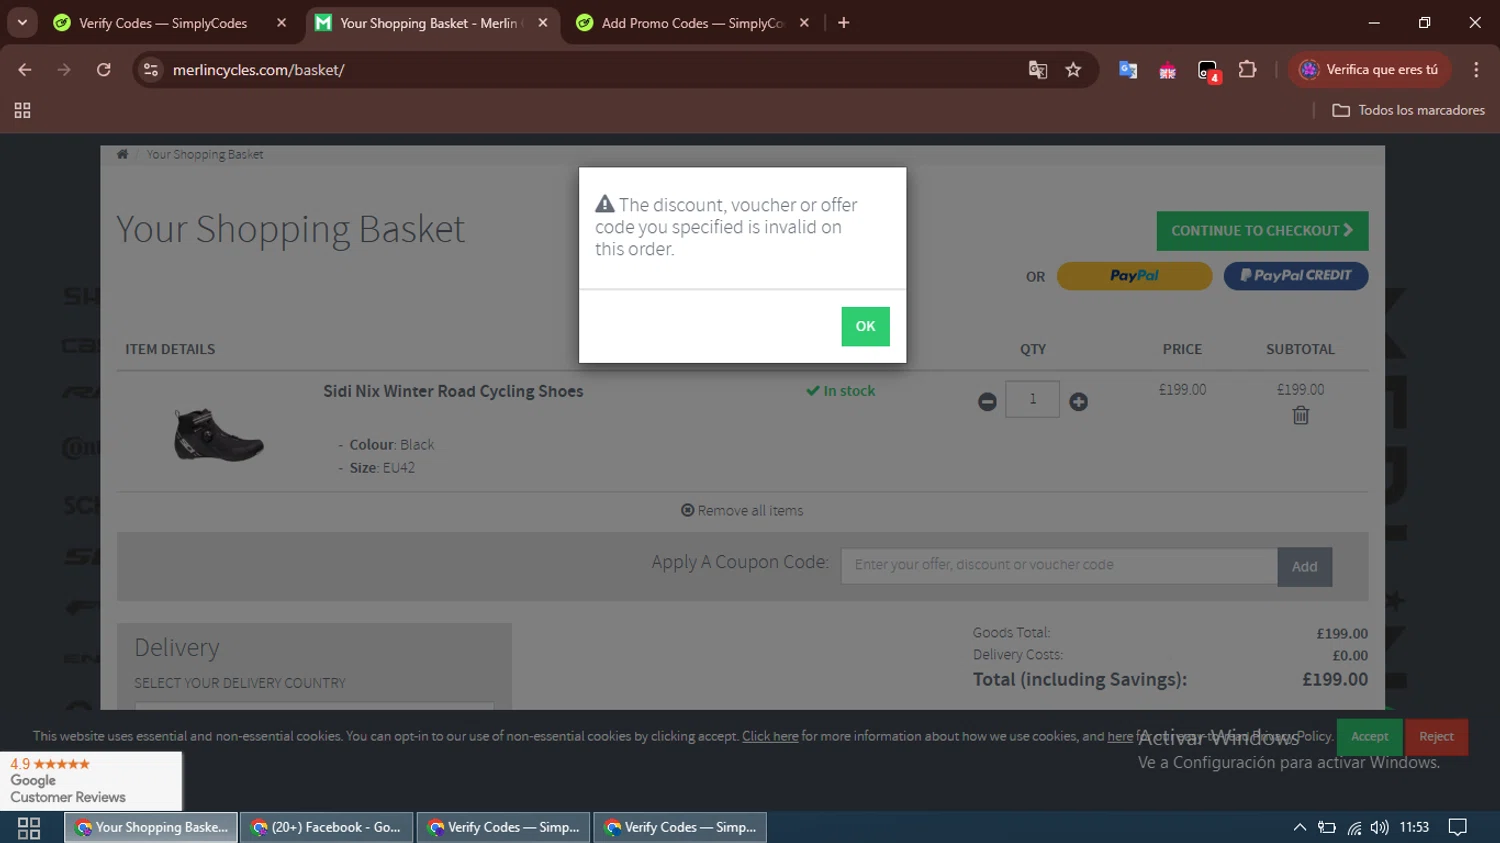The width and height of the screenshot is (1500, 843).
Task: Open the apps grid in bookmarks bar
Action: (x=22, y=111)
